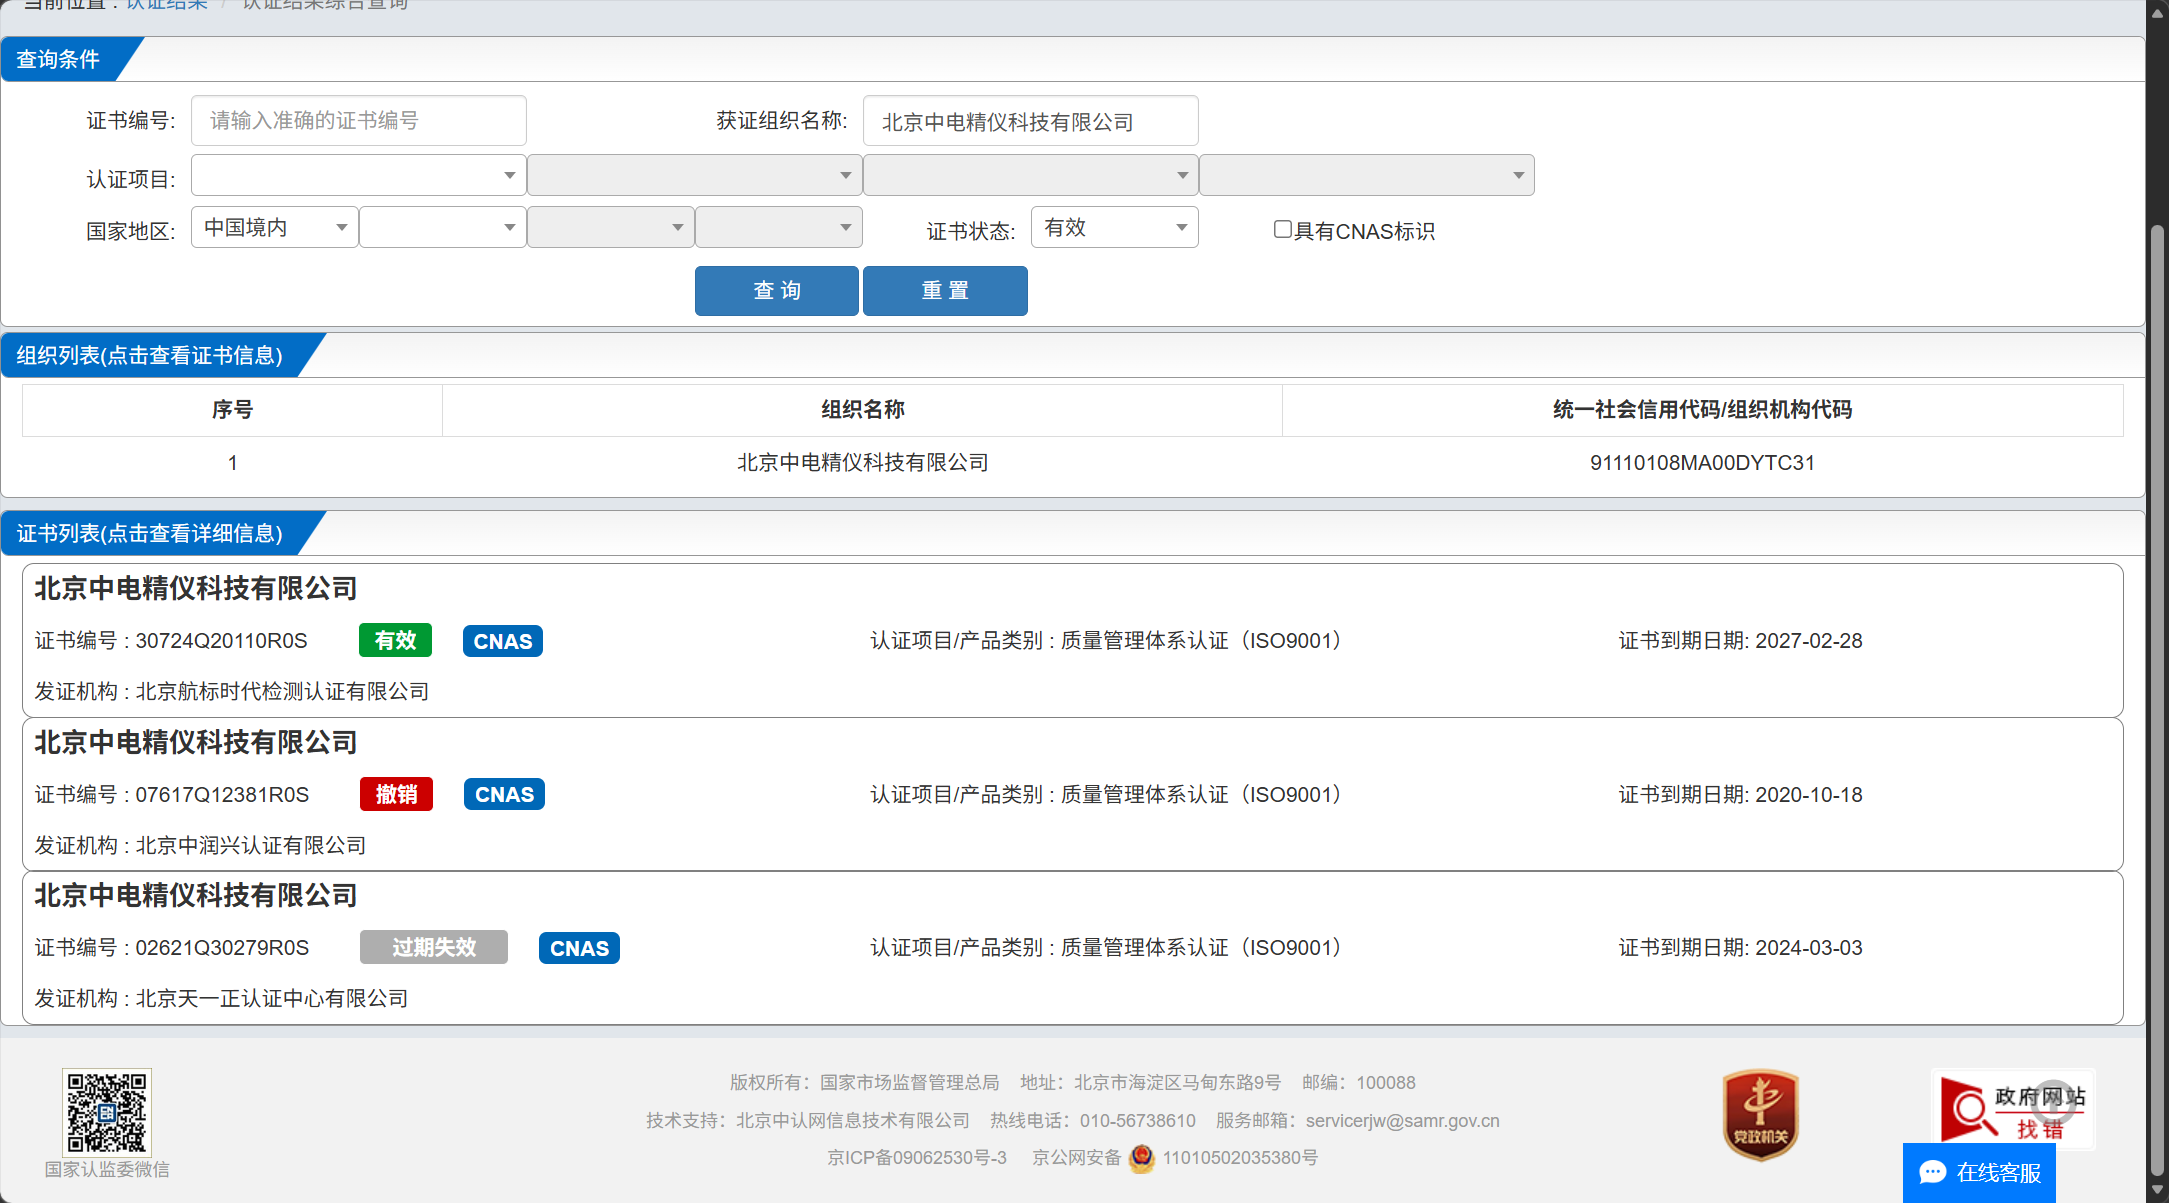Image resolution: width=2169 pixels, height=1203 pixels.
Task: Click the gray 过期失效 status badge
Action: tap(434, 948)
